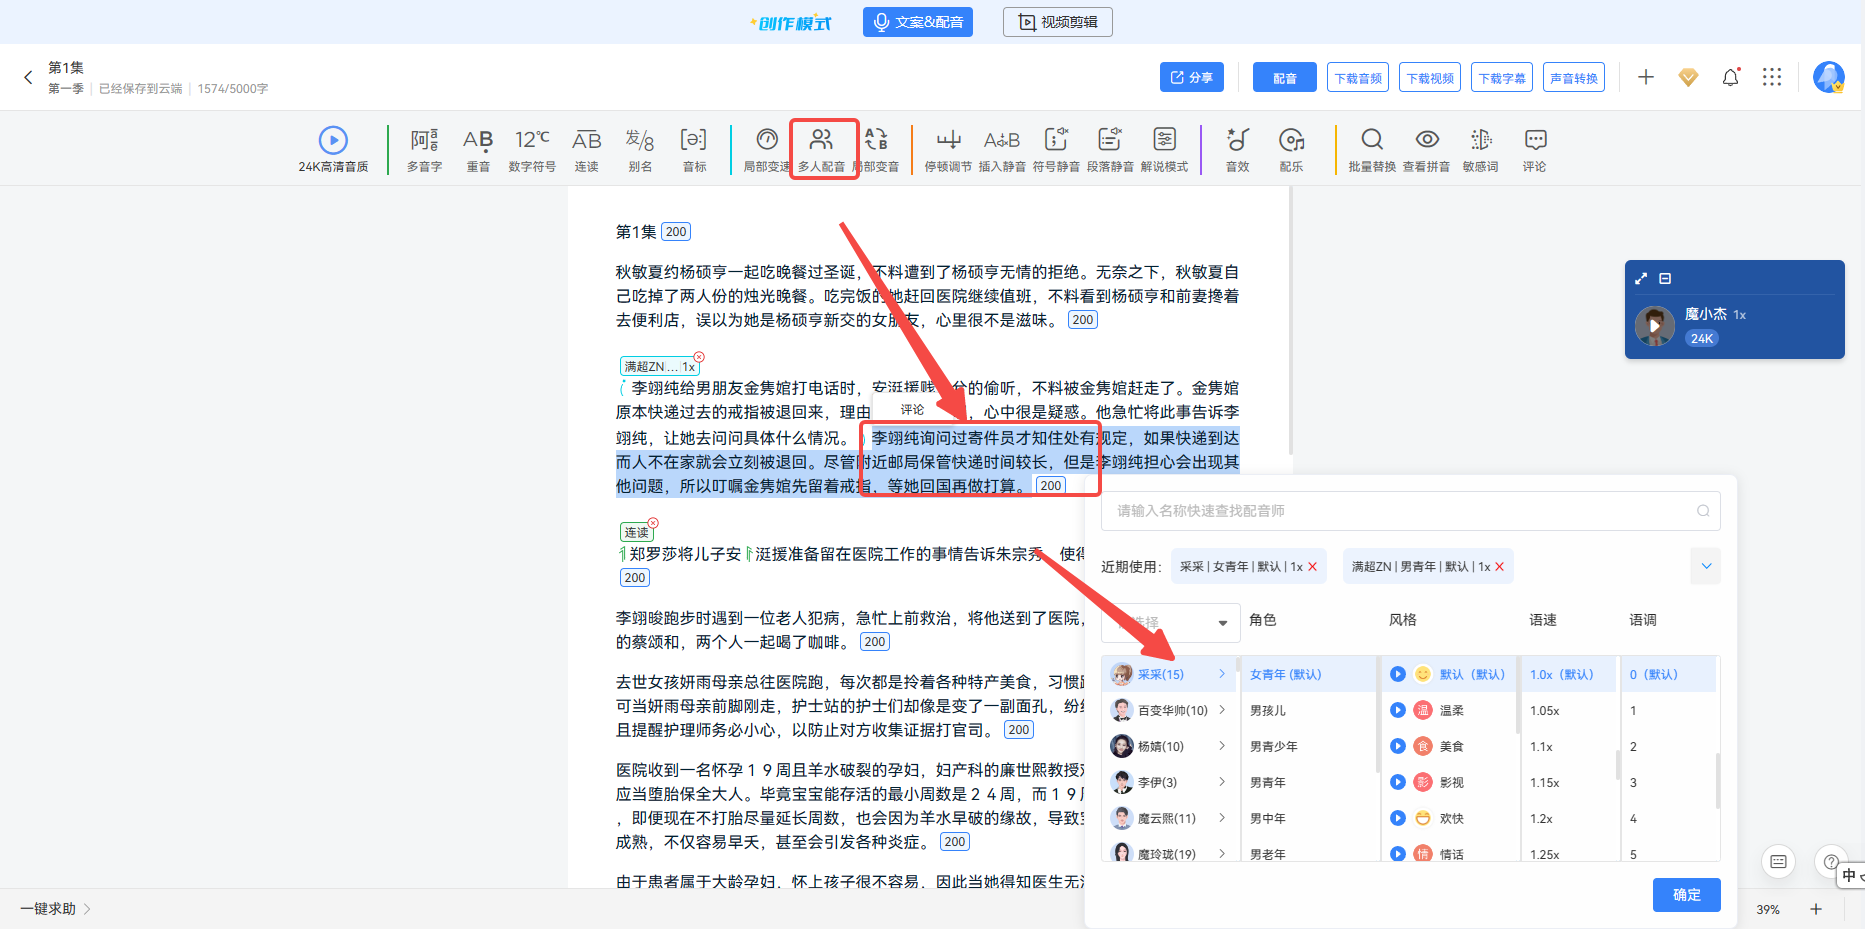The height and width of the screenshot is (929, 1865).
Task: Toggle 查看拼音 eye icon
Action: (1427, 150)
